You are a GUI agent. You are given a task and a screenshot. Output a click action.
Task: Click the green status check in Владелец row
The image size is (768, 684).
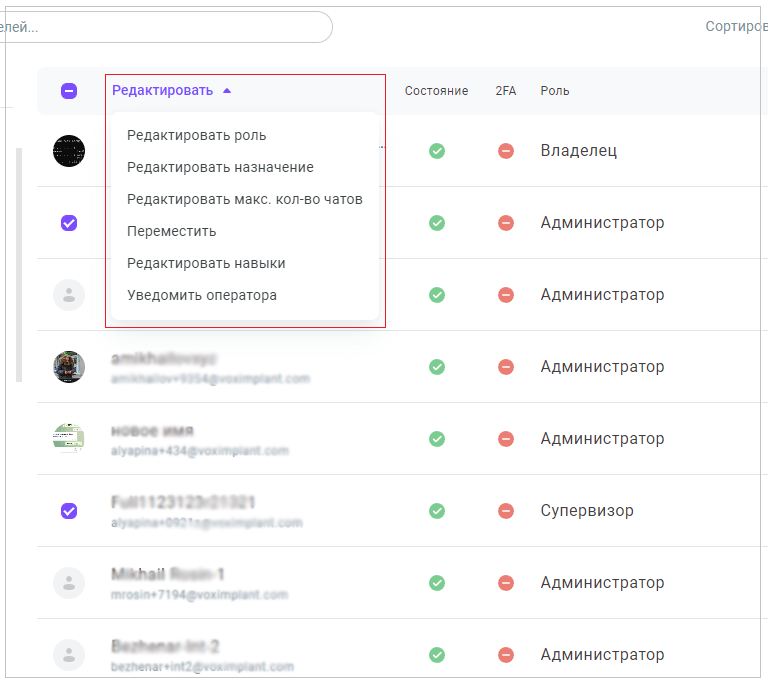437,151
